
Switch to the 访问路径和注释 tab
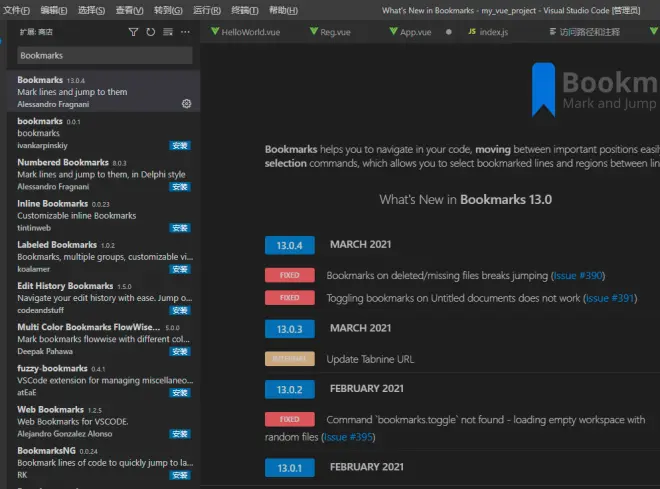[x=589, y=32]
